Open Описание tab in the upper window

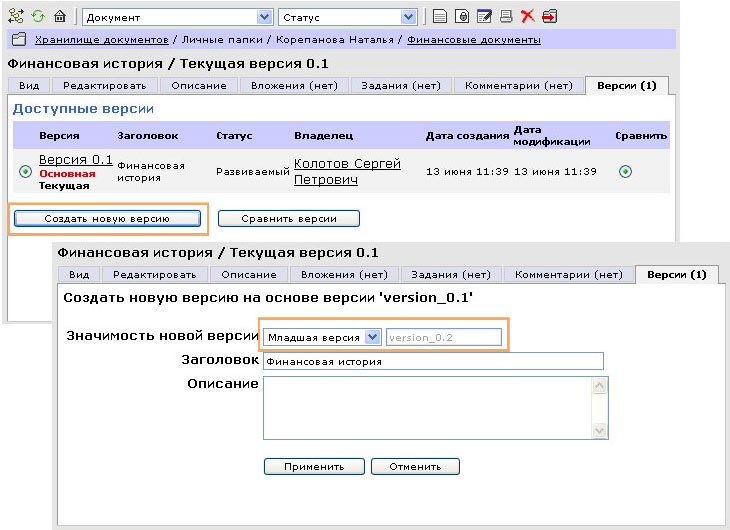[199, 86]
